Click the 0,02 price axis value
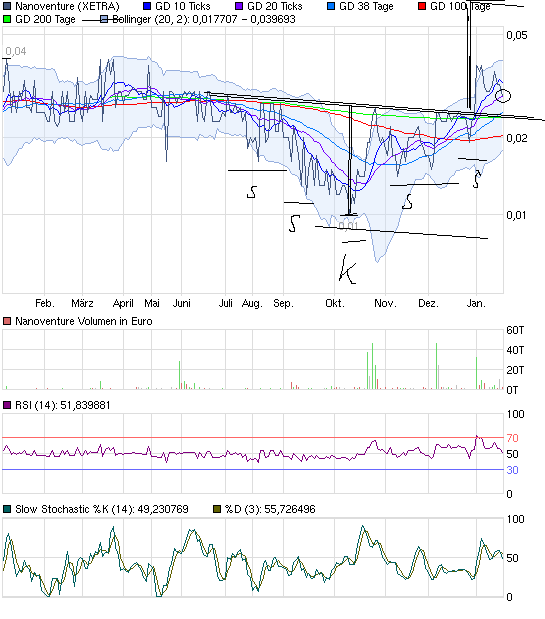This screenshot has height=619, width=545. click(517, 138)
